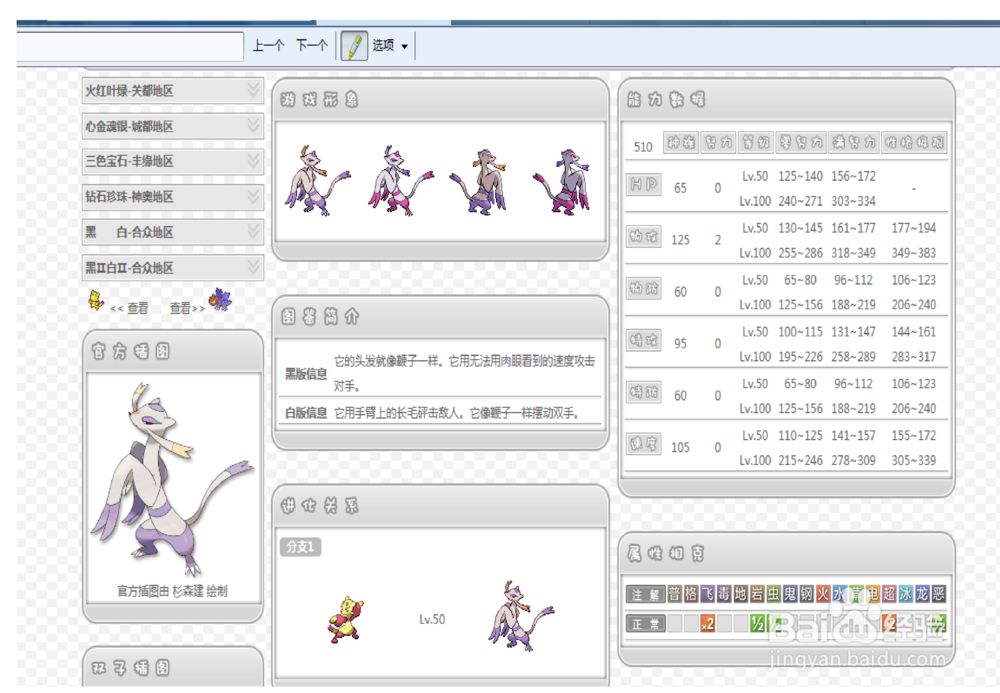Click the 白版信息 Pokédex entry label

coord(305,413)
